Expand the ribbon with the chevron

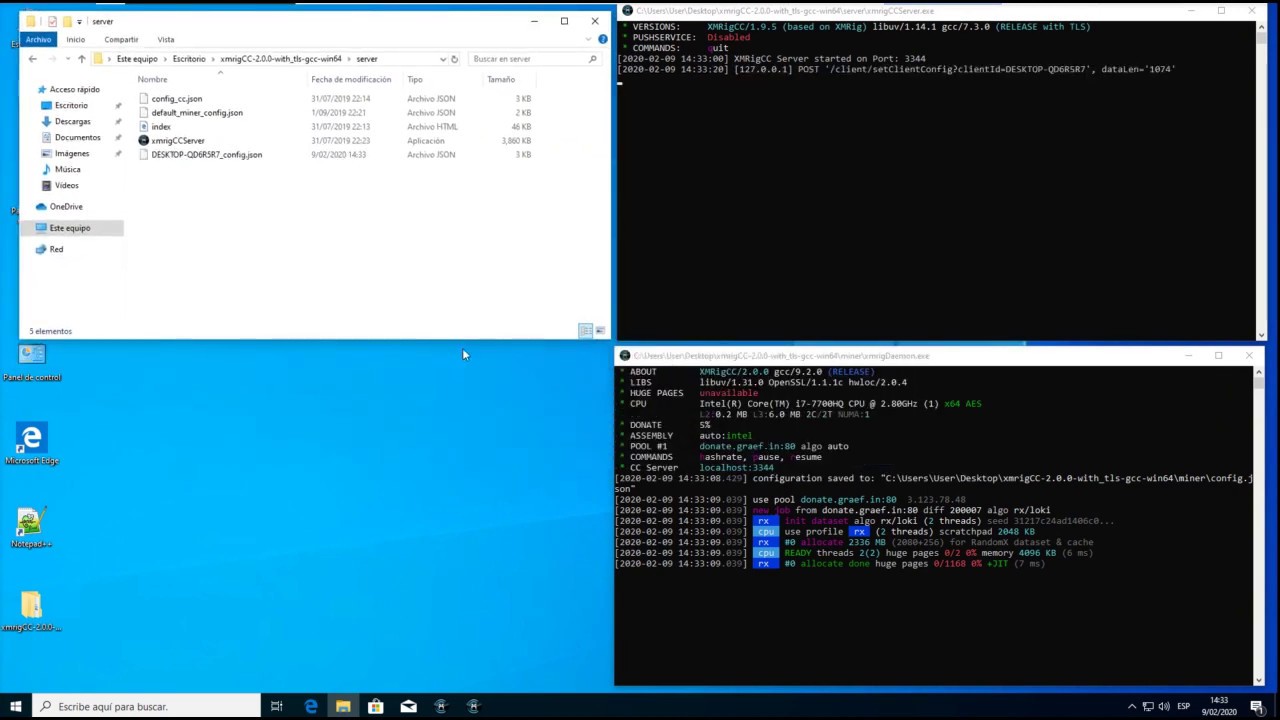(590, 39)
